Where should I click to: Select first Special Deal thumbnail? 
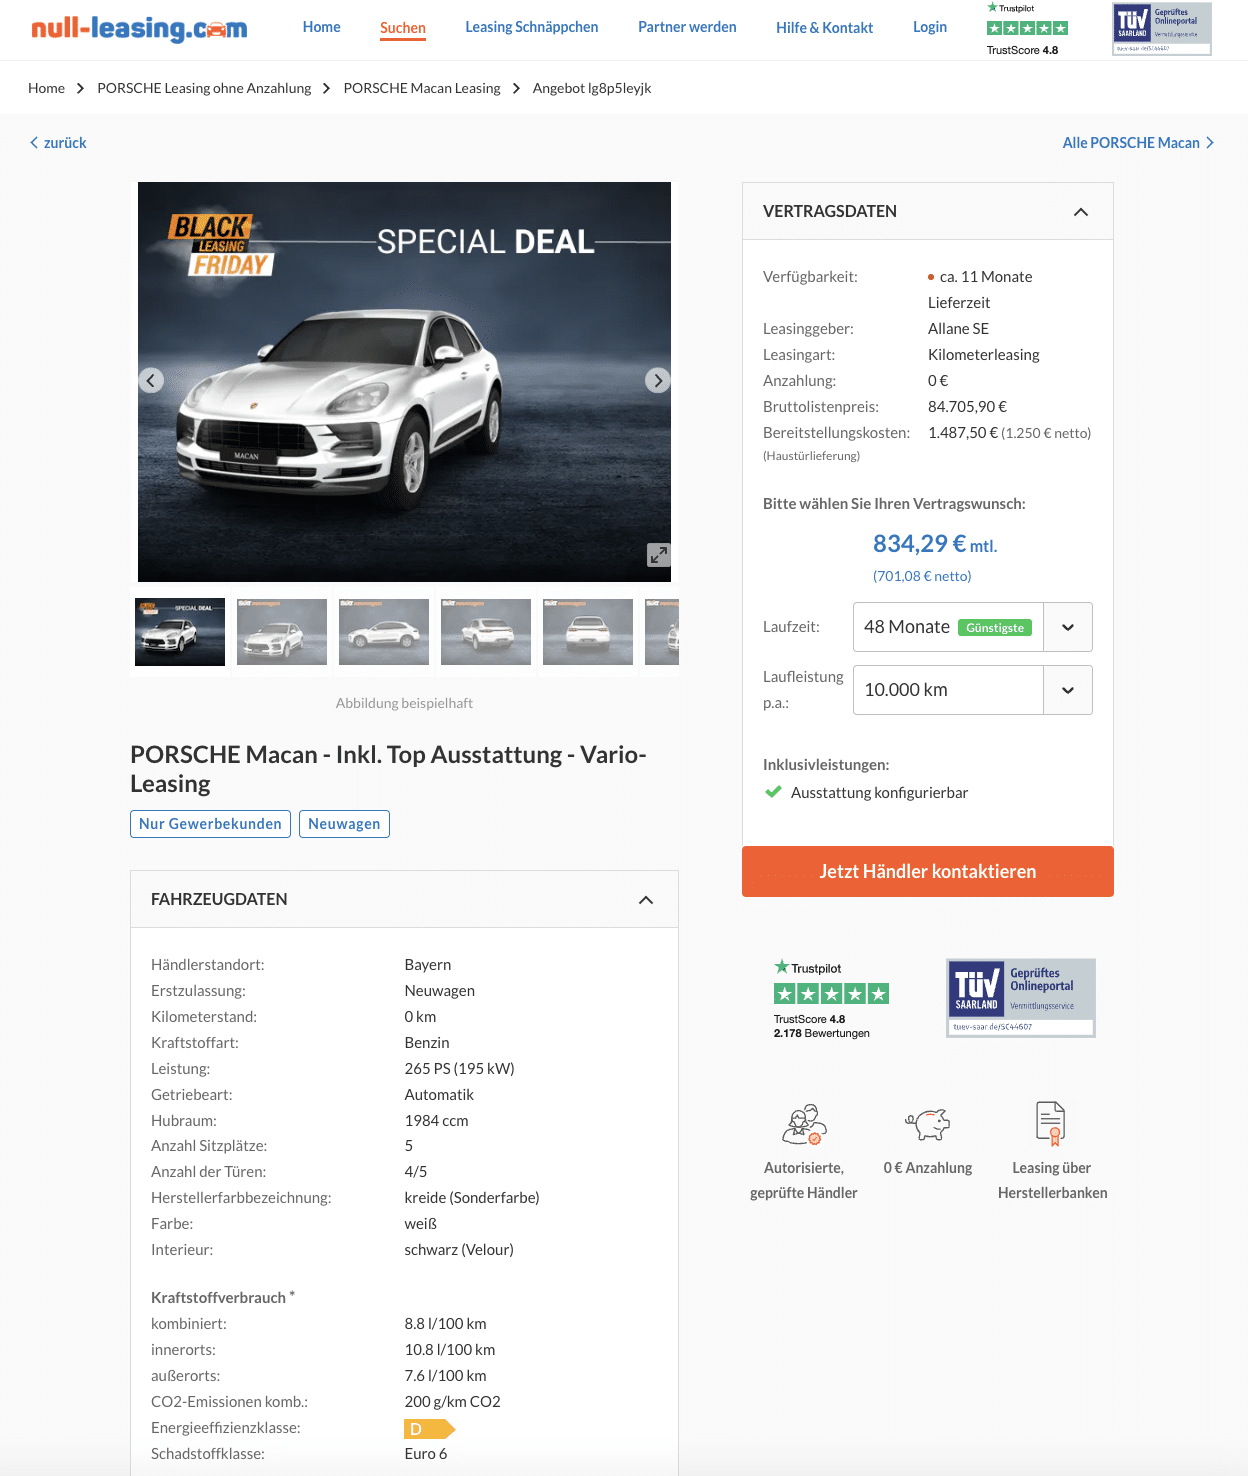[180, 632]
